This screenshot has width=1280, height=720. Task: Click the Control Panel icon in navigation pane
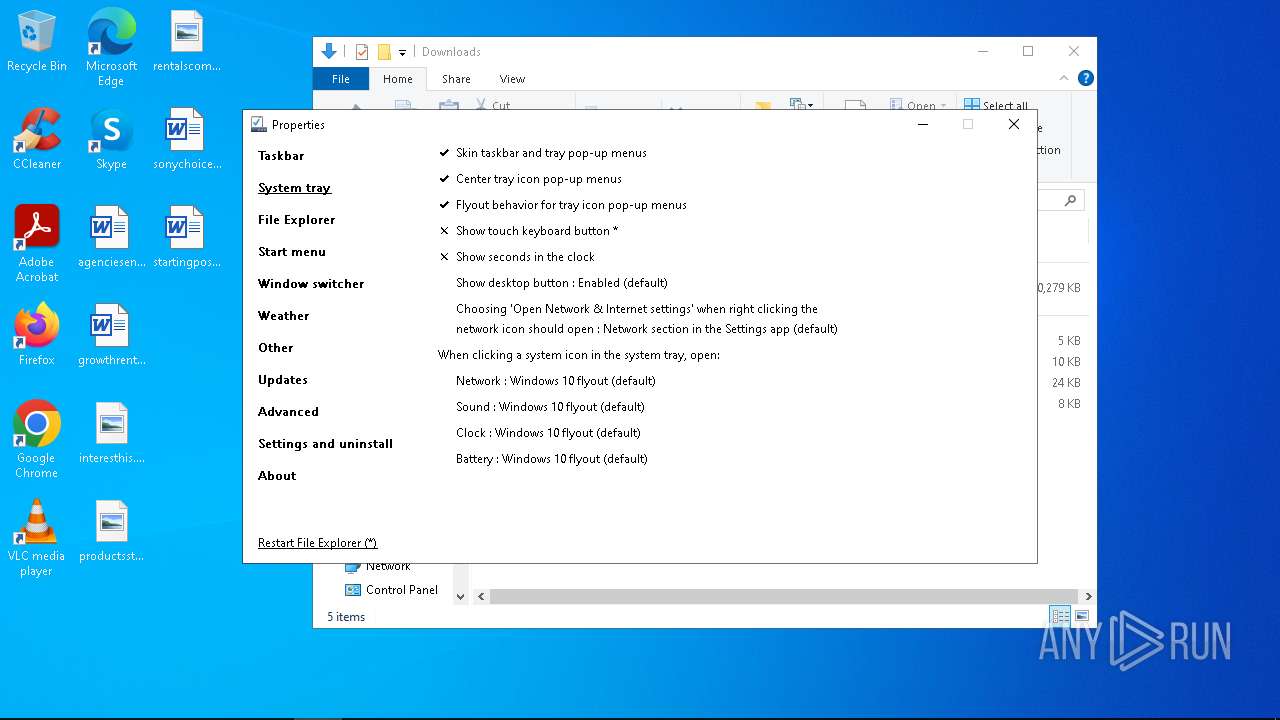tap(352, 590)
